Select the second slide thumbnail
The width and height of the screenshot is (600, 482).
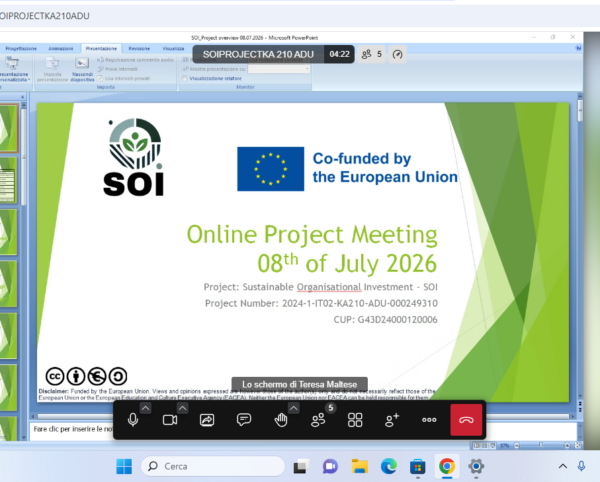(x=8, y=180)
